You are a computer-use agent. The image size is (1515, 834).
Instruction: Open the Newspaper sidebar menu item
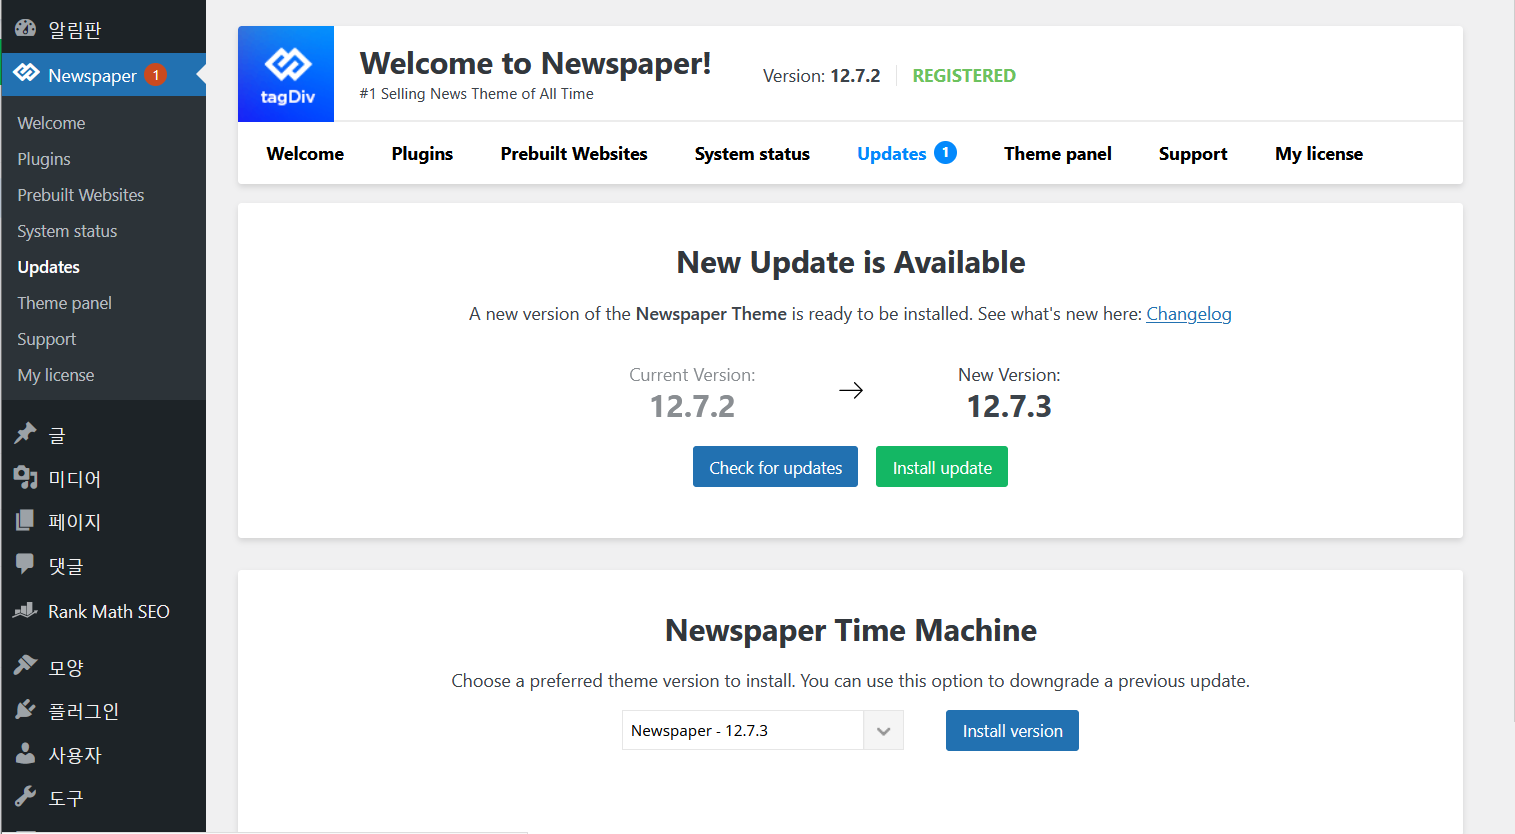tap(104, 75)
